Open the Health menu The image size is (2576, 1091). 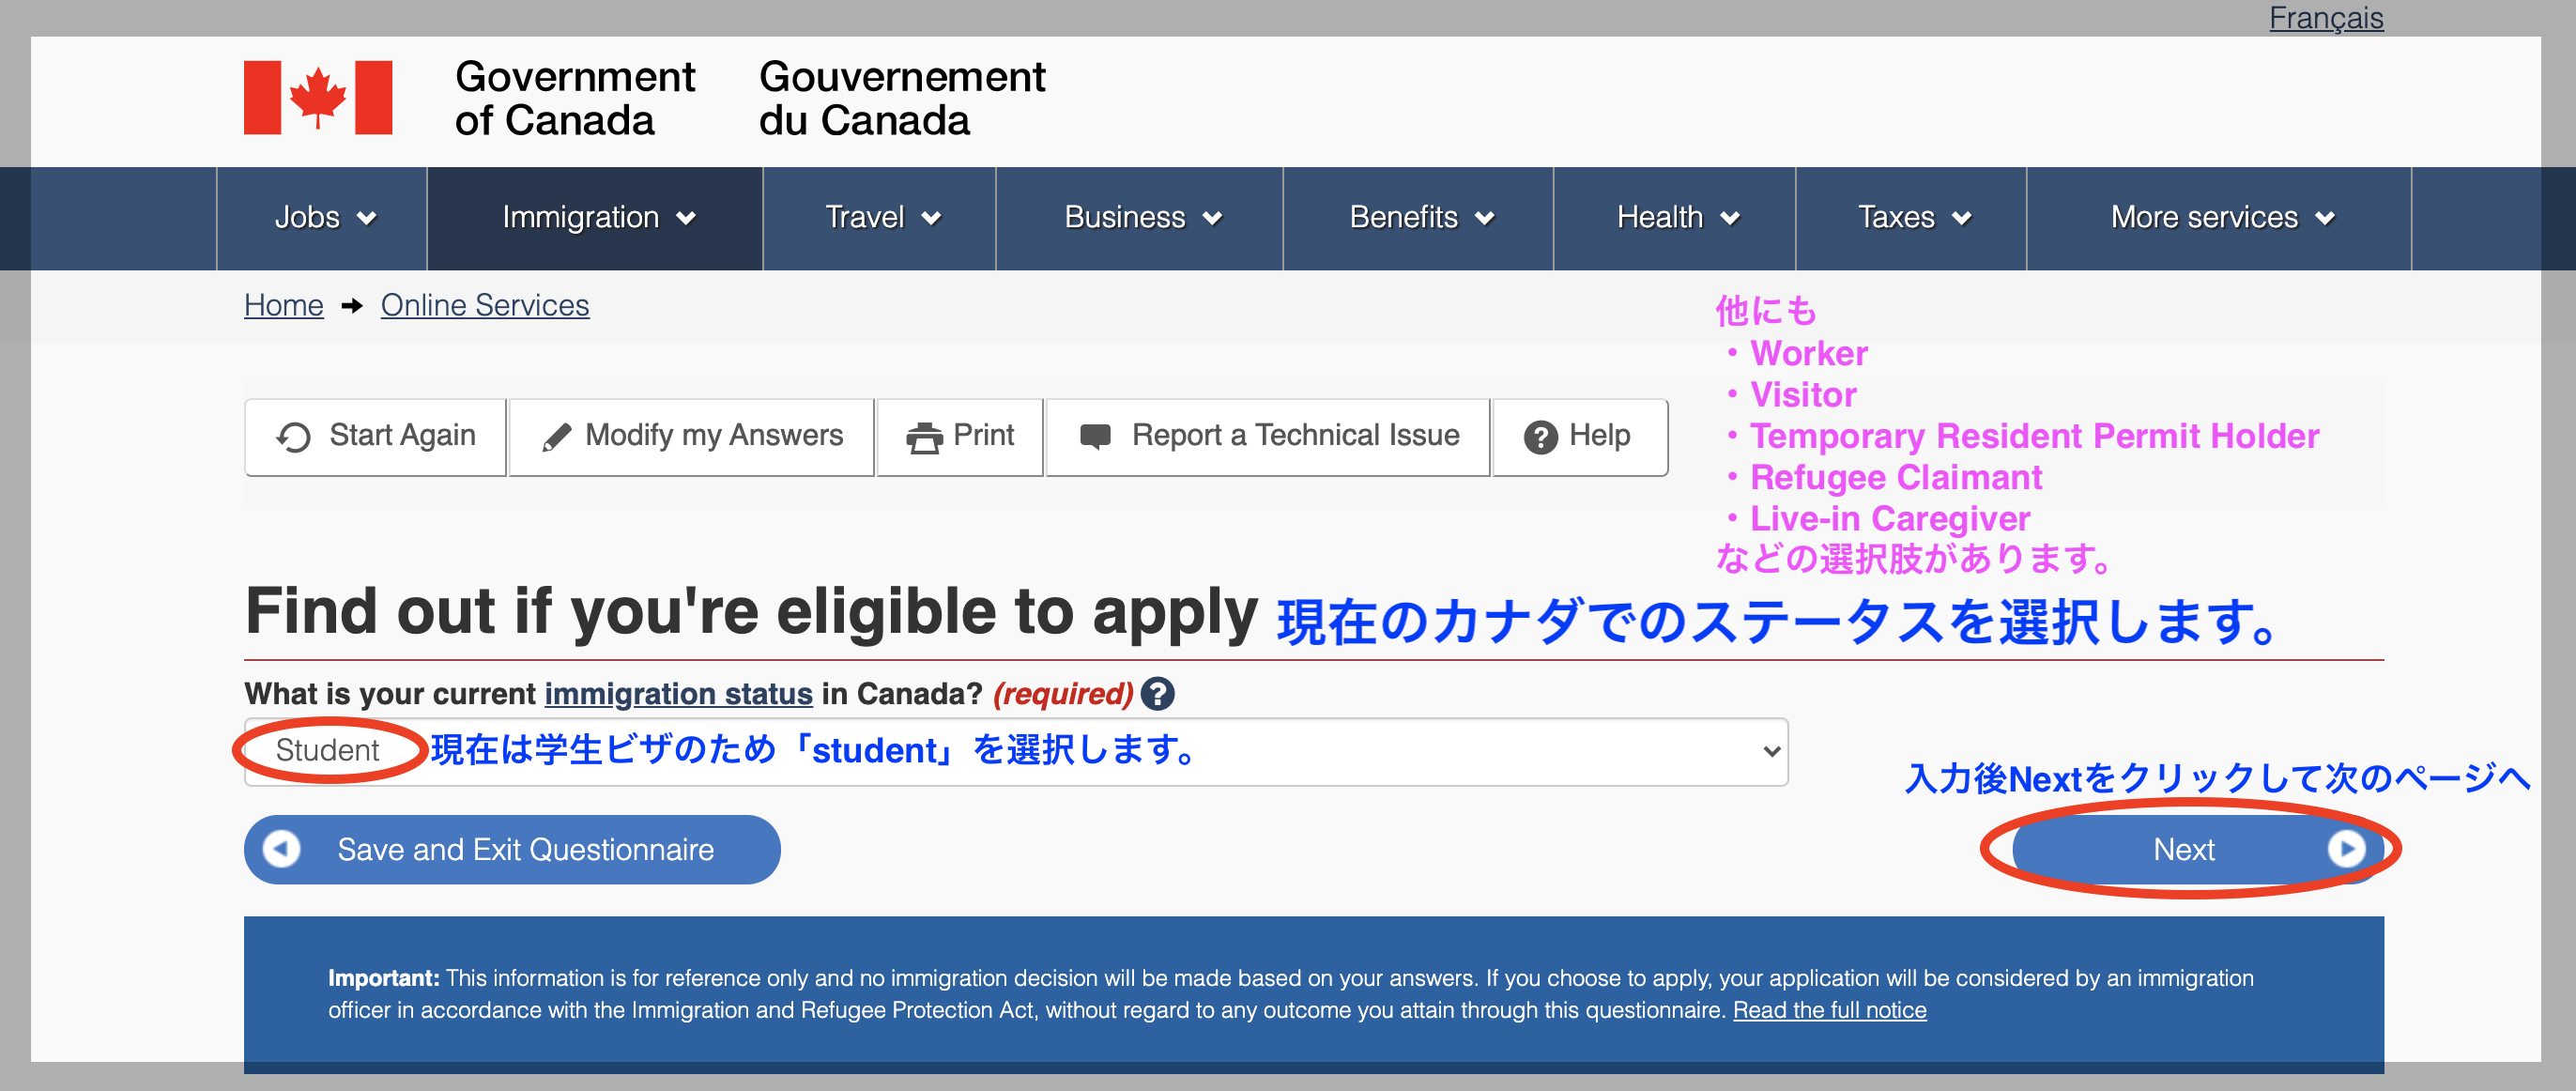pos(1676,218)
